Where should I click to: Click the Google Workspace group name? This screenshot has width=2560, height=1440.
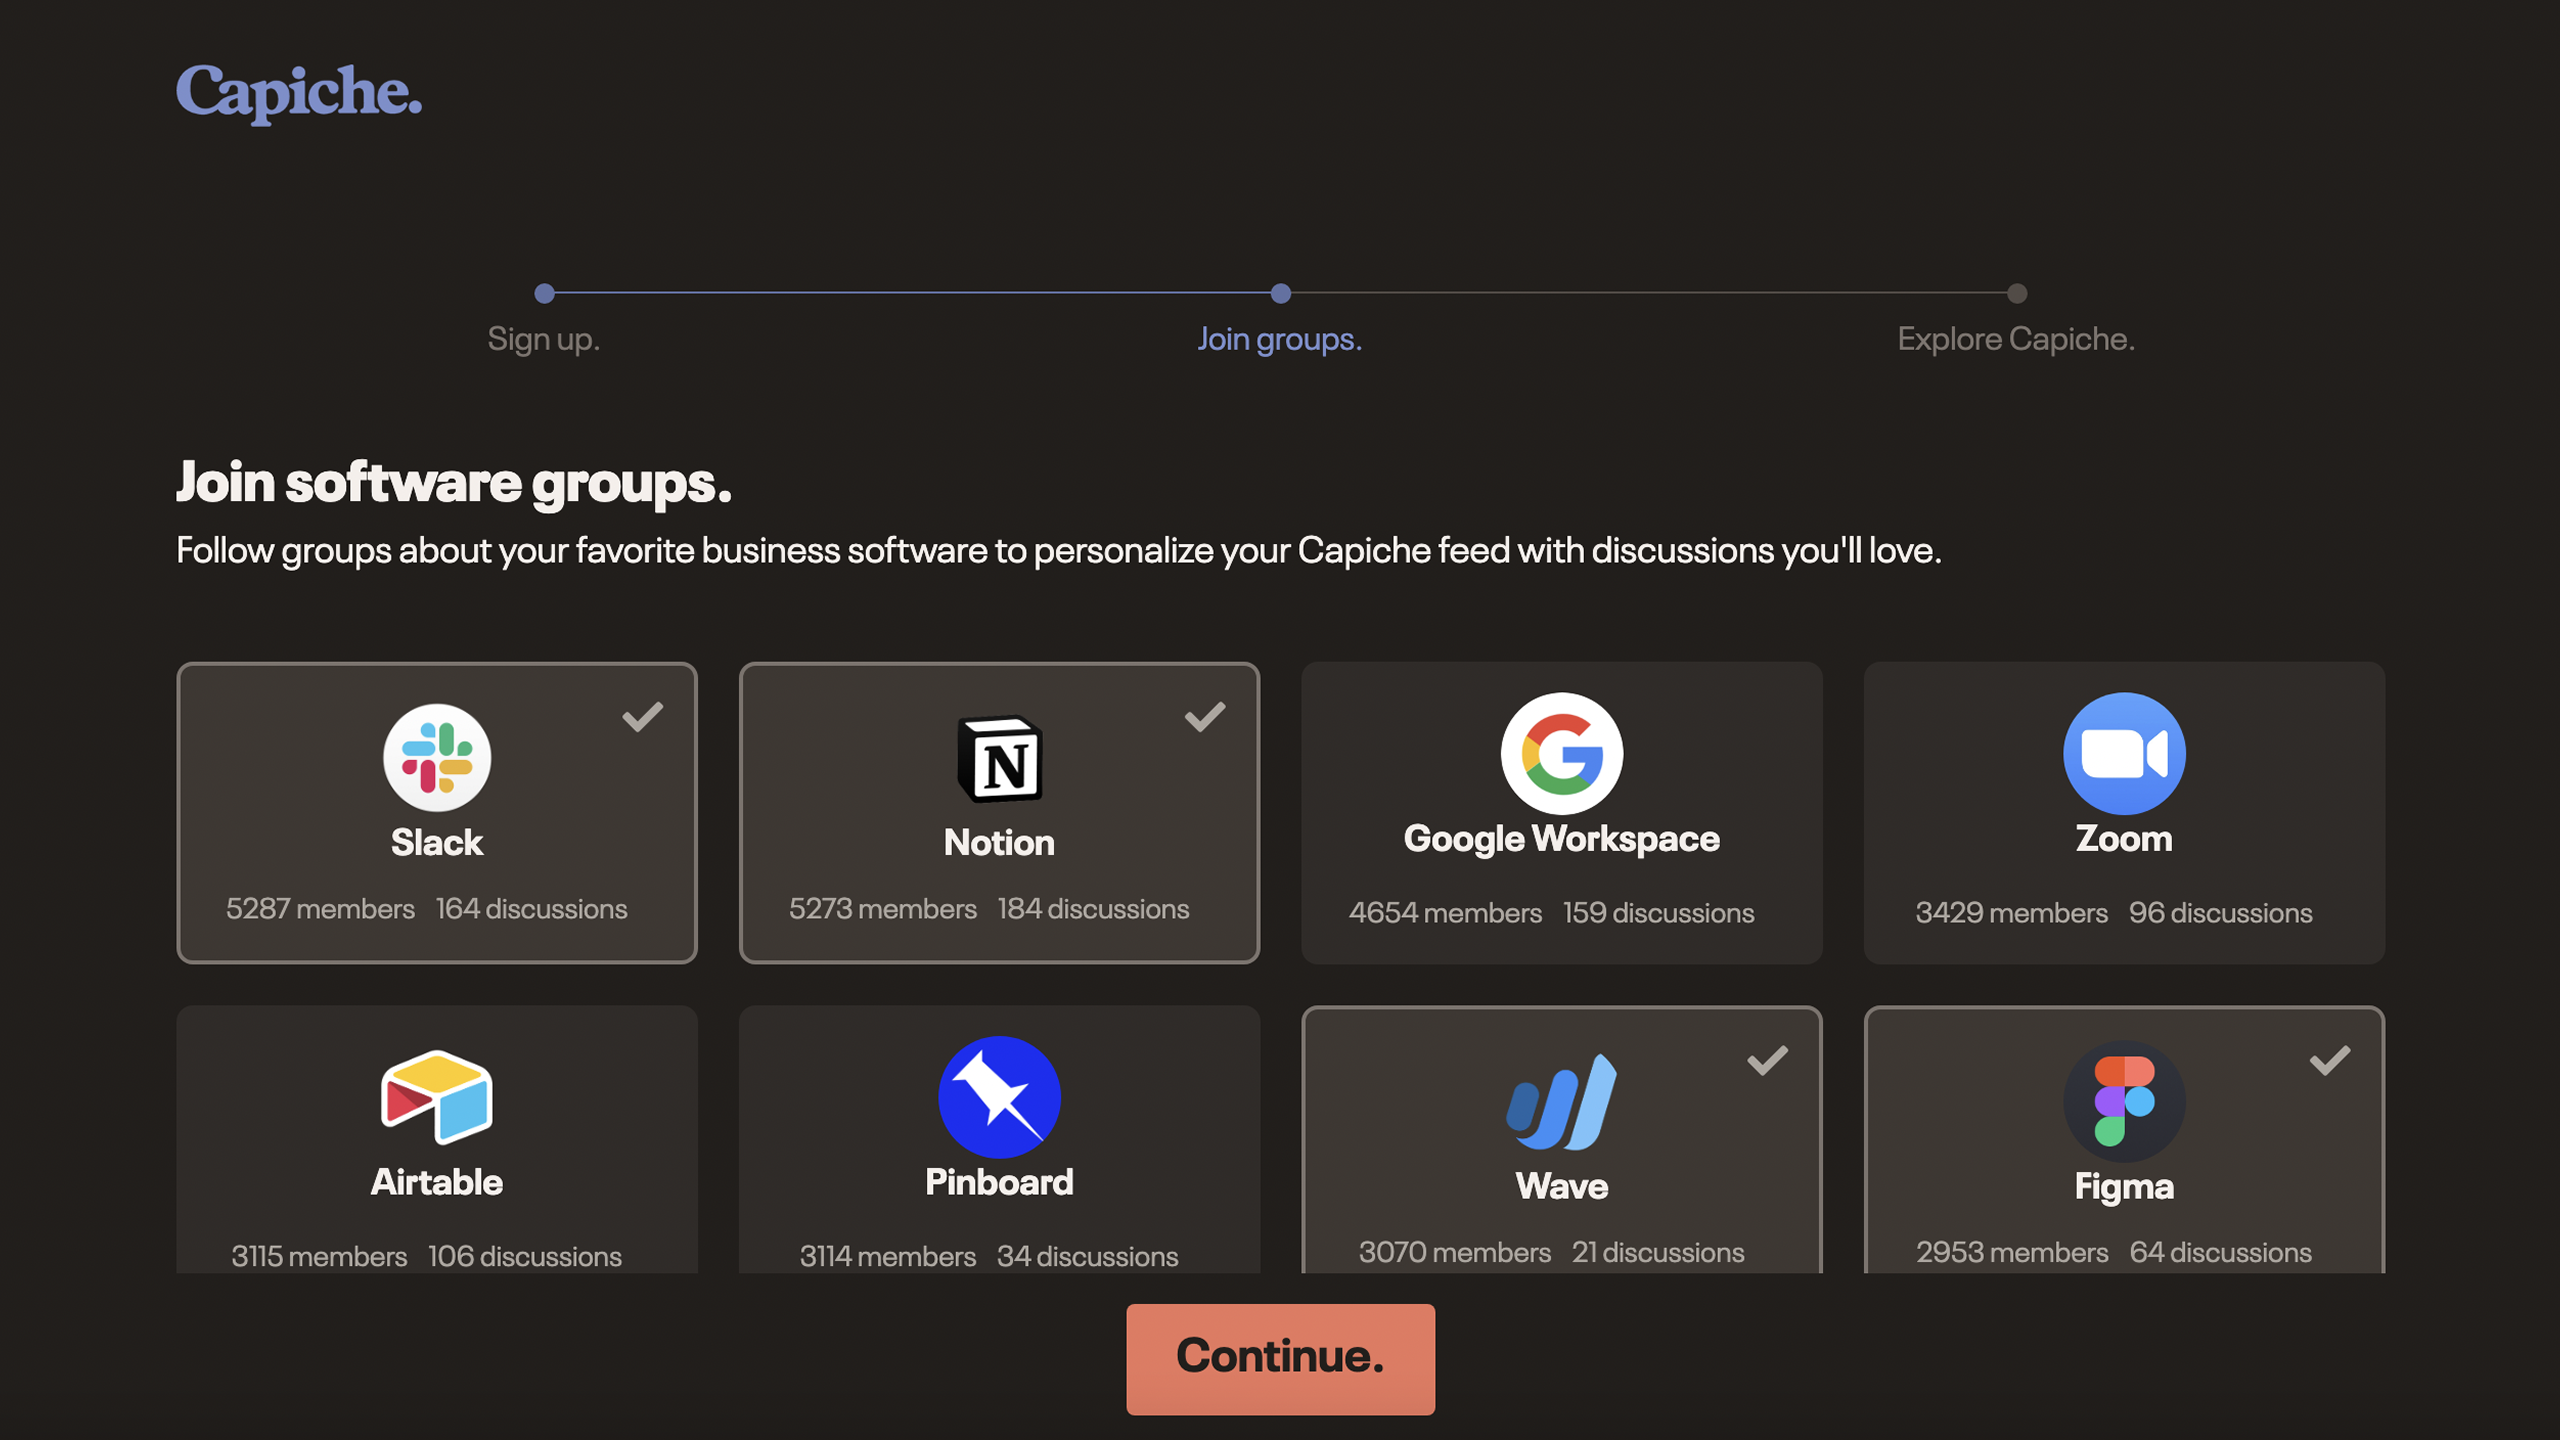tap(1561, 838)
